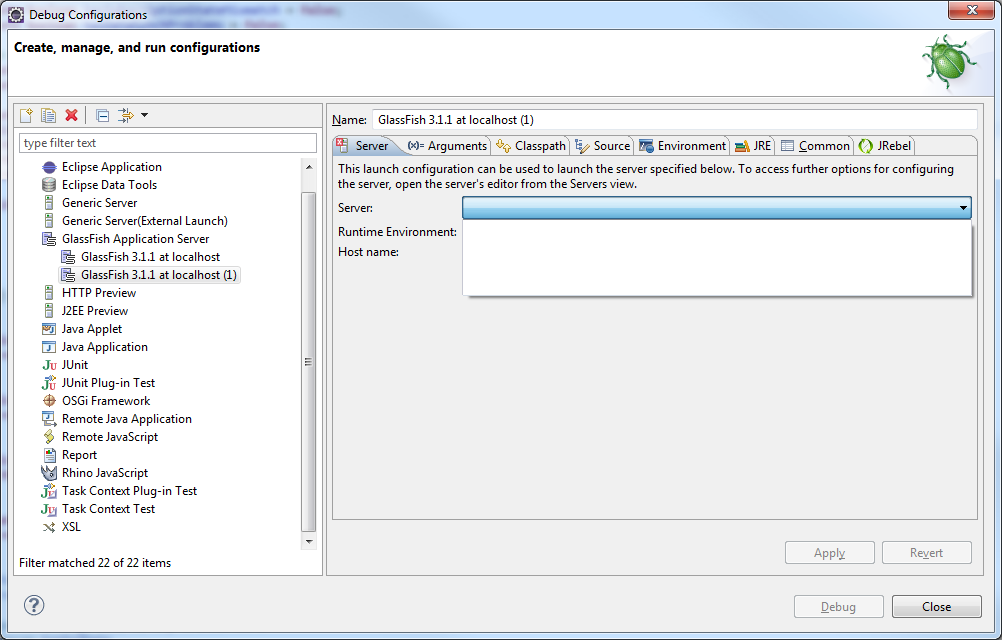Click the Apply button
The image size is (1002, 640).
pyautogui.click(x=829, y=553)
